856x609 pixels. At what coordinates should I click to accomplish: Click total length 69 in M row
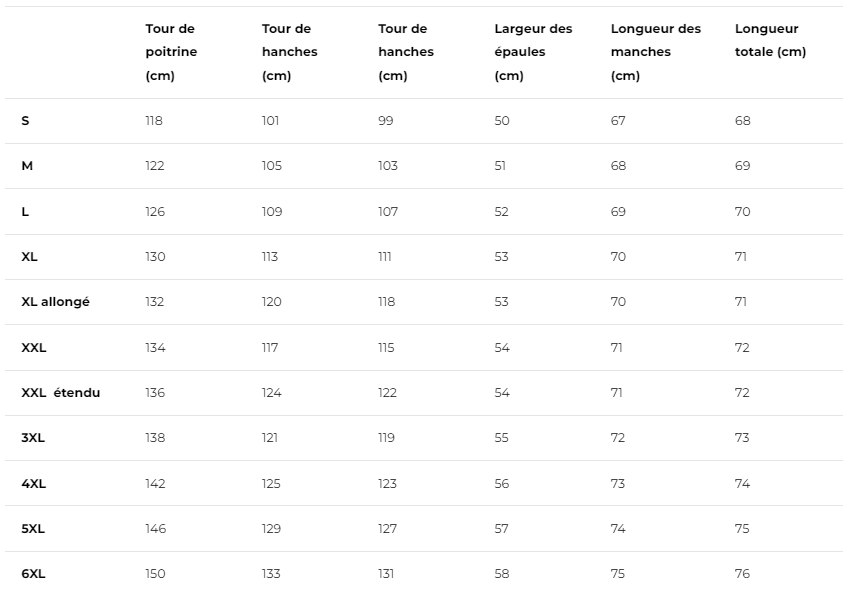click(742, 166)
